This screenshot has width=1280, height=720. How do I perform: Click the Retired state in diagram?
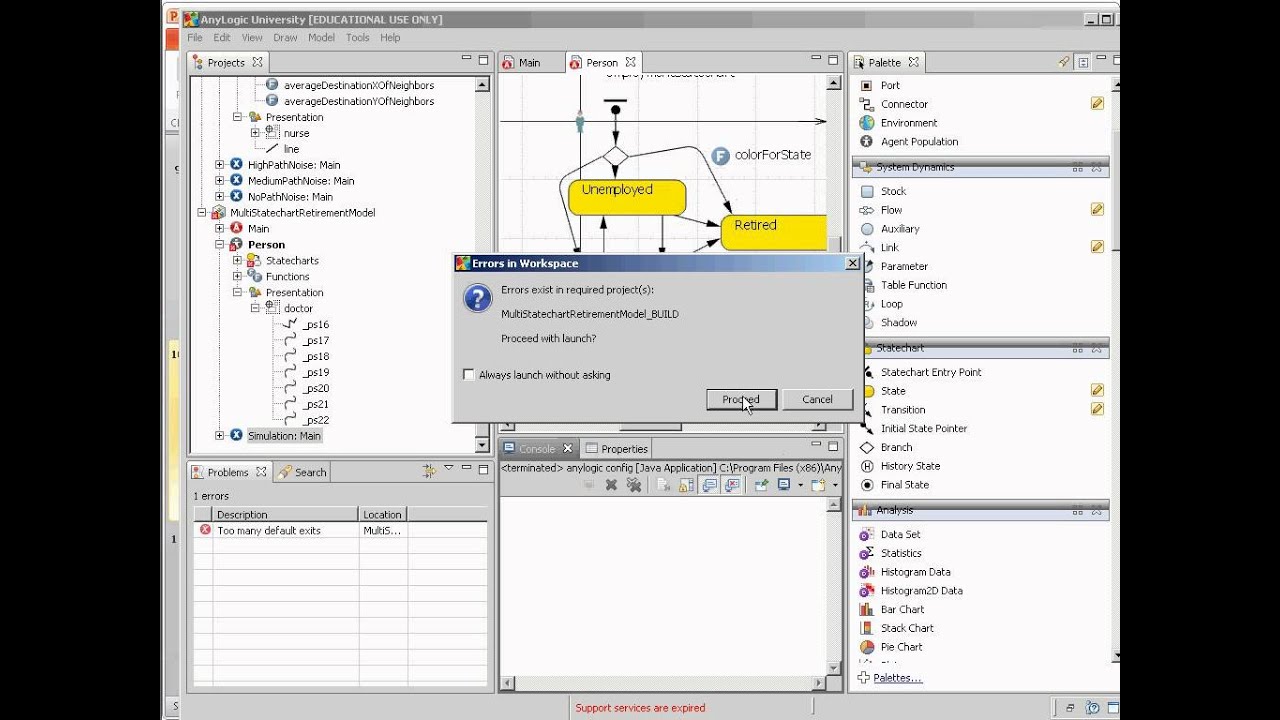pyautogui.click(x=773, y=232)
